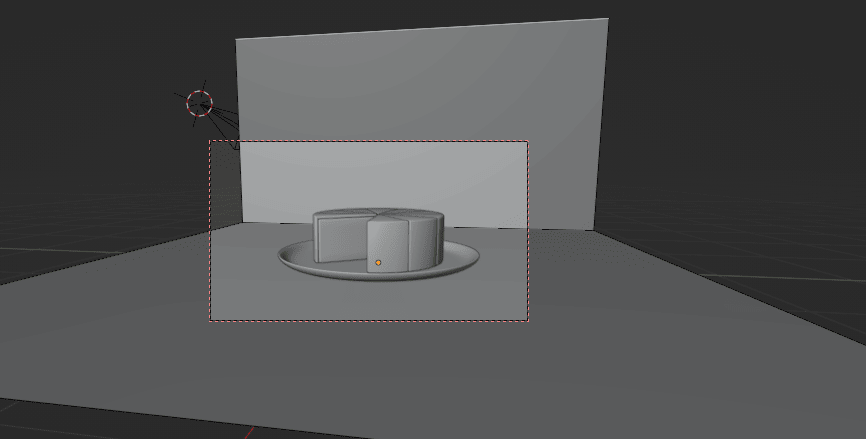The width and height of the screenshot is (866, 439).
Task: Click the bottom edge of the dashed frame
Action: coord(370,321)
